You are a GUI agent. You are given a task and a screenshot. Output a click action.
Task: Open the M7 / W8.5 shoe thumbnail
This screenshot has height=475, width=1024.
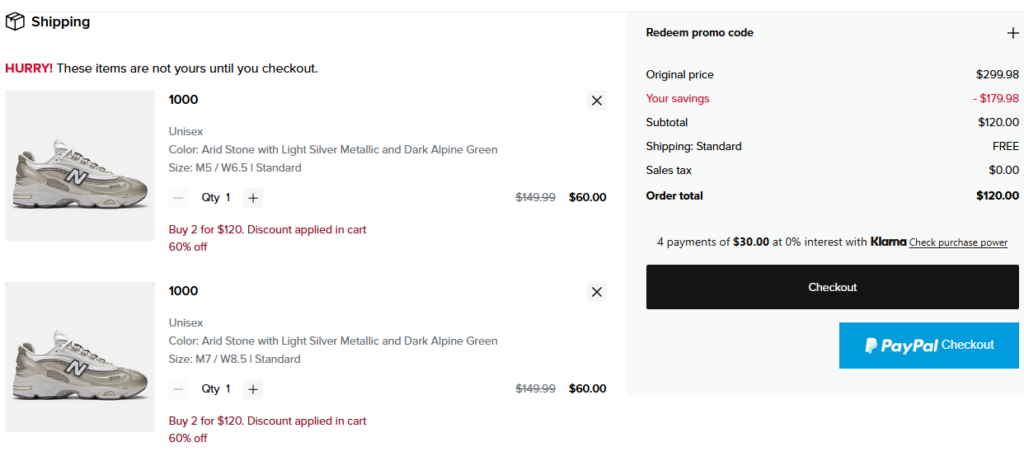click(x=80, y=357)
